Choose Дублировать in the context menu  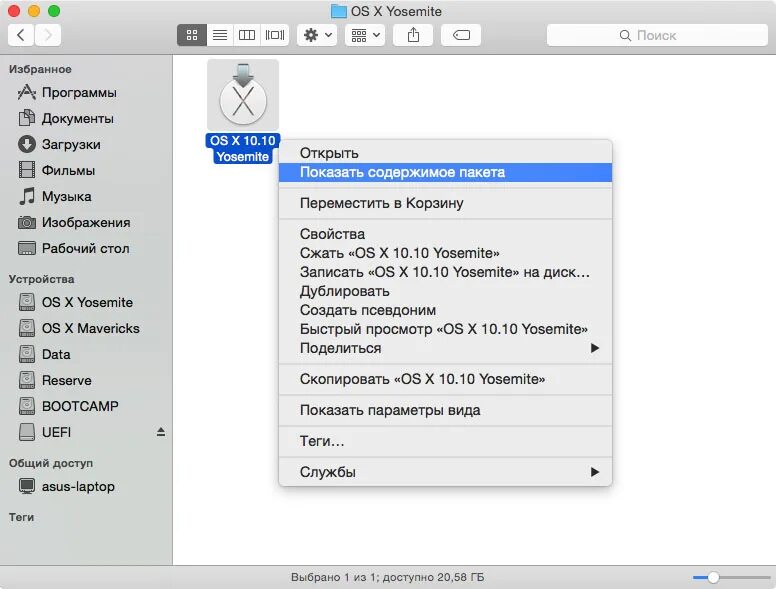[445, 291]
